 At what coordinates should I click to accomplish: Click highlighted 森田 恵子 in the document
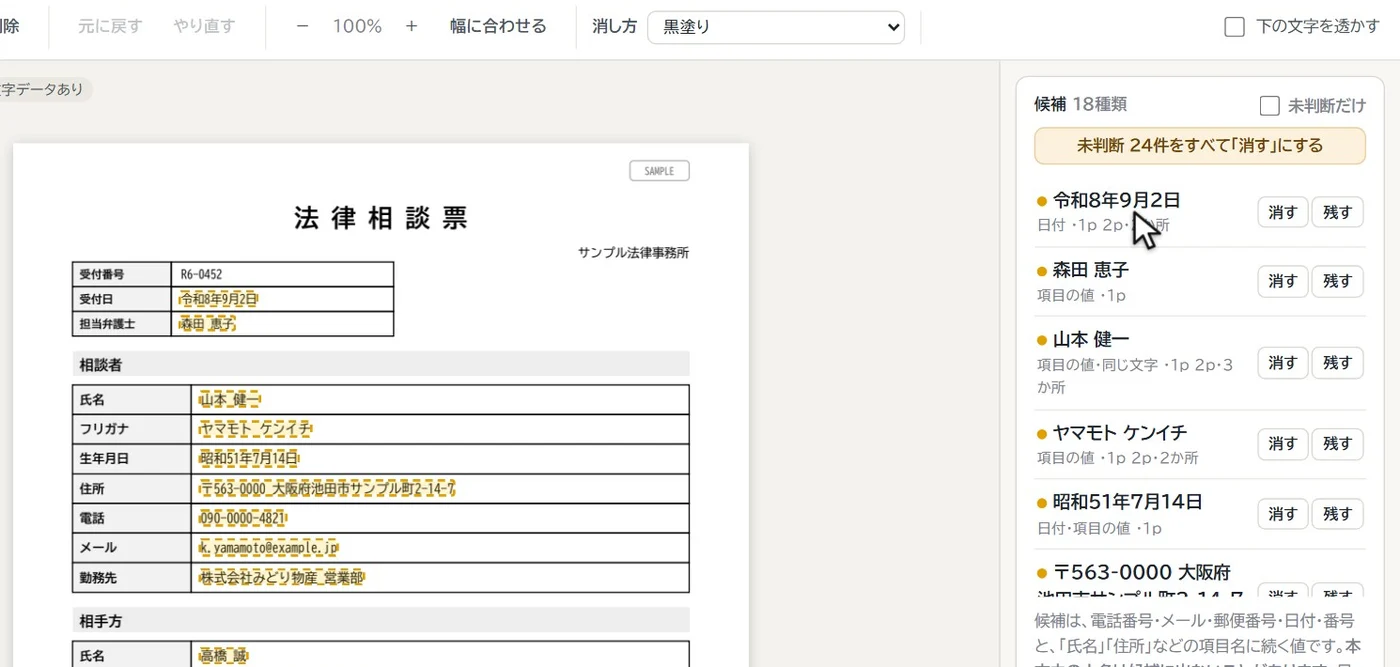coord(207,324)
